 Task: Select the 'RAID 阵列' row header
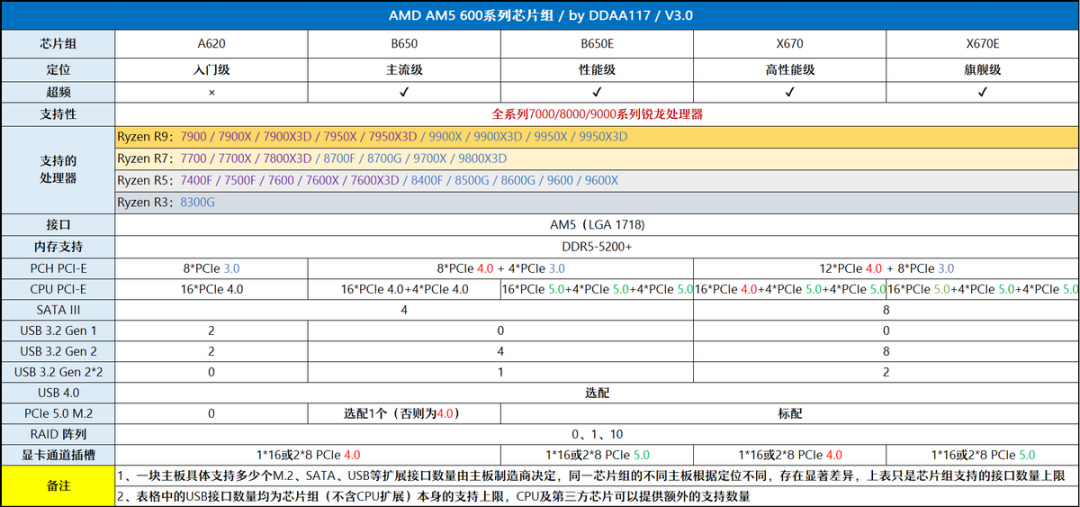point(58,435)
